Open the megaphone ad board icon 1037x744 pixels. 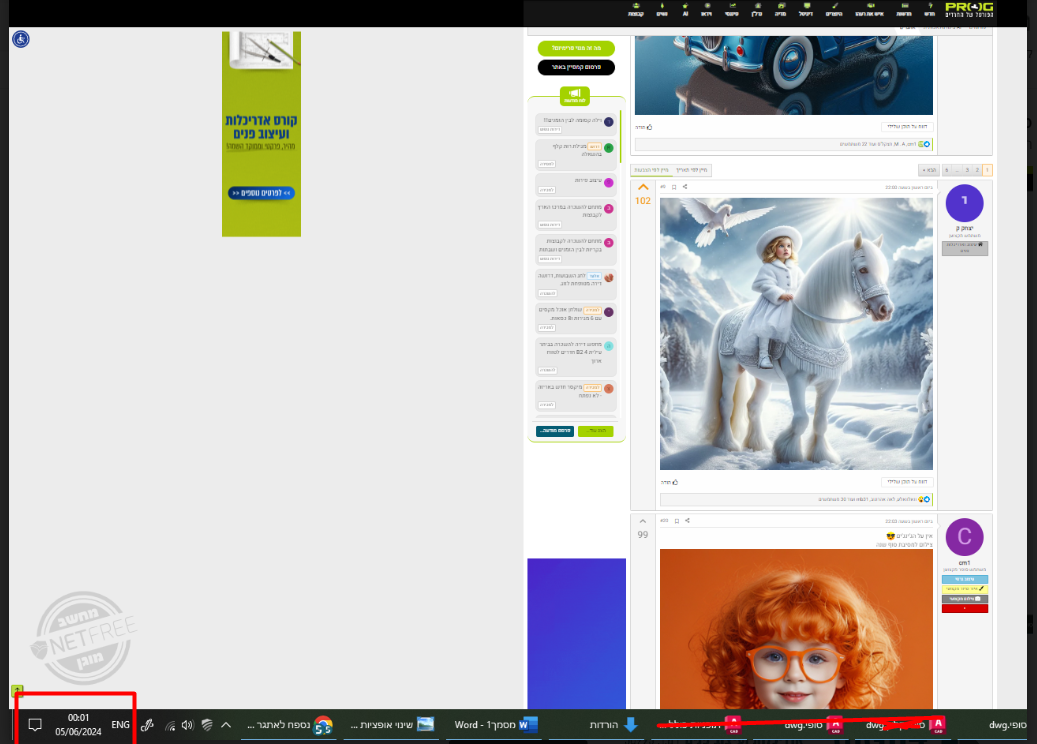(575, 96)
